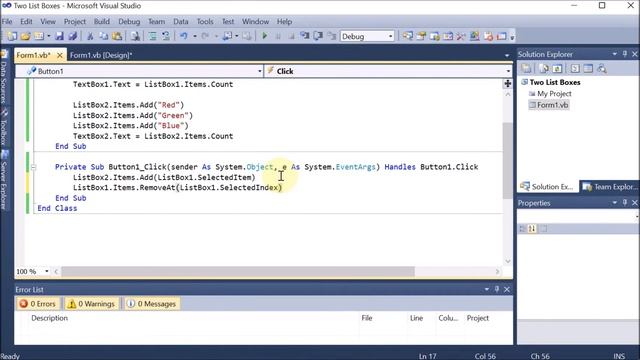Open Properties Window toolbar icon
The height and width of the screenshot is (360, 640).
(421, 36)
